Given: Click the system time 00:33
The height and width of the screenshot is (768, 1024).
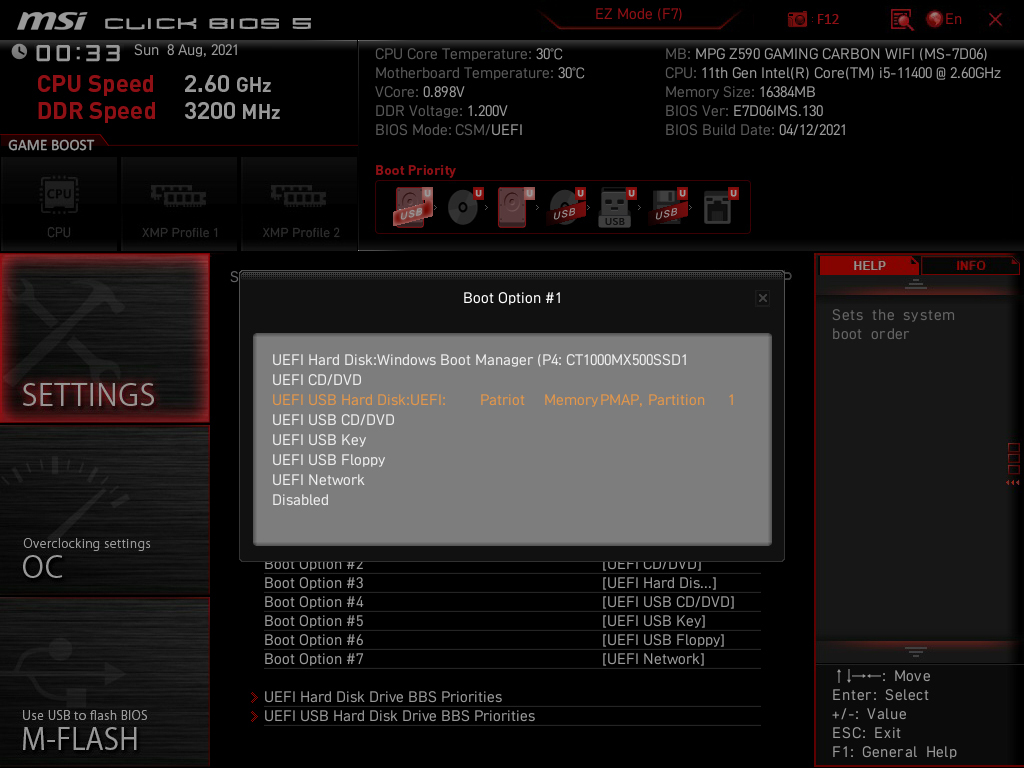Looking at the screenshot, I should [78, 52].
